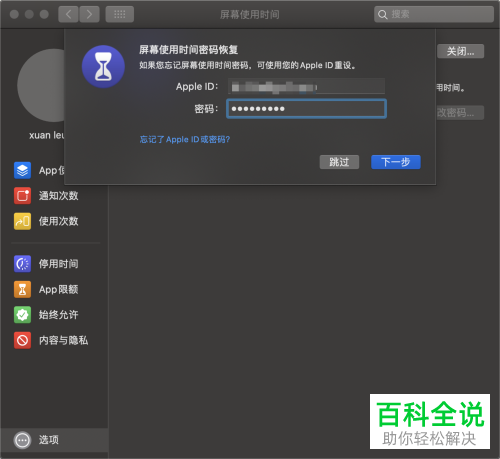Click the 跳过 skip button

339,162
